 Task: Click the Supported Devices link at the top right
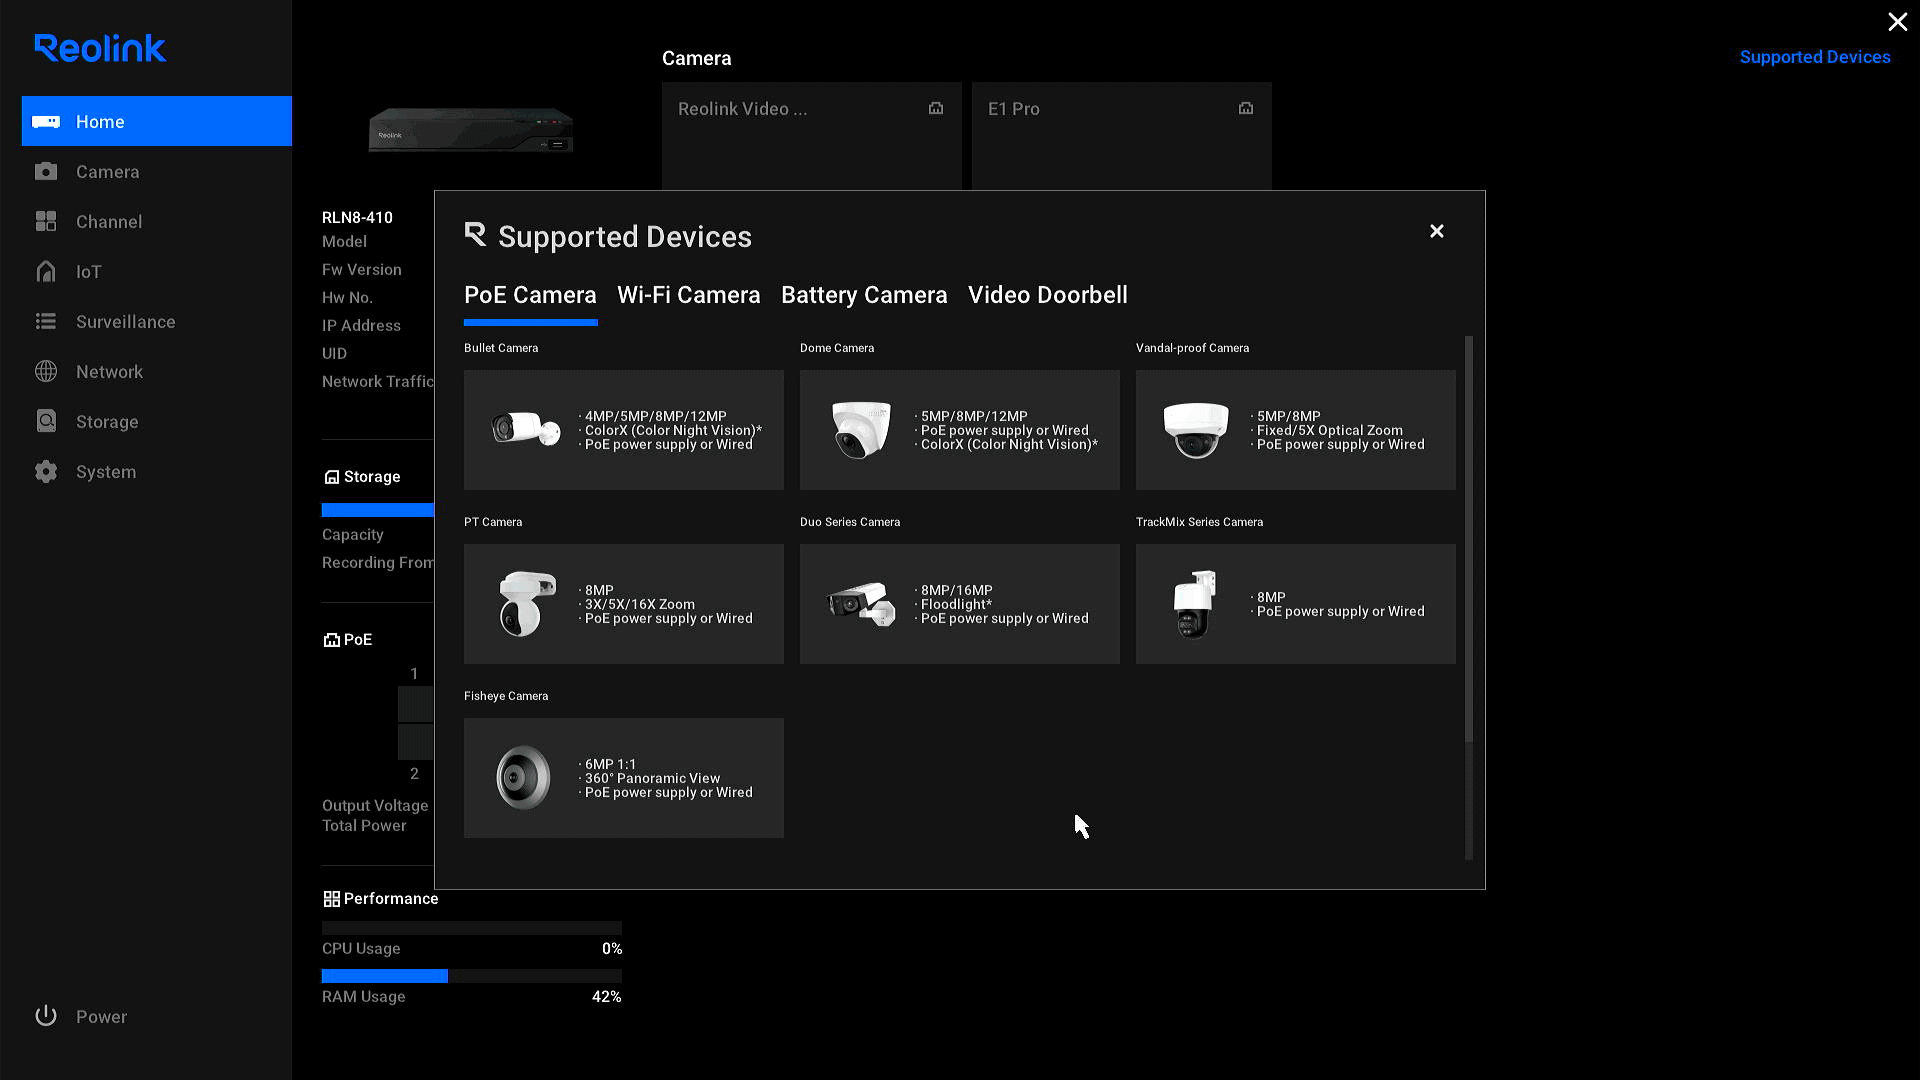(x=1815, y=57)
